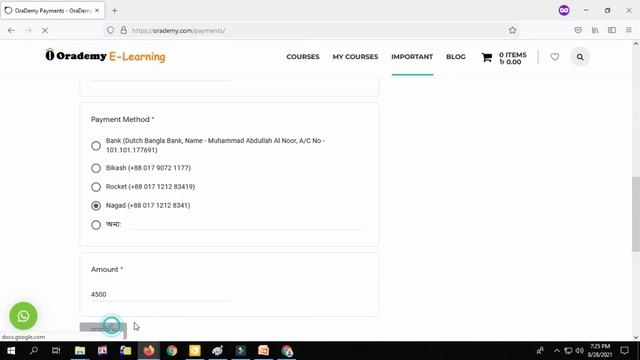Open the Windows Start menu

pos(11,351)
